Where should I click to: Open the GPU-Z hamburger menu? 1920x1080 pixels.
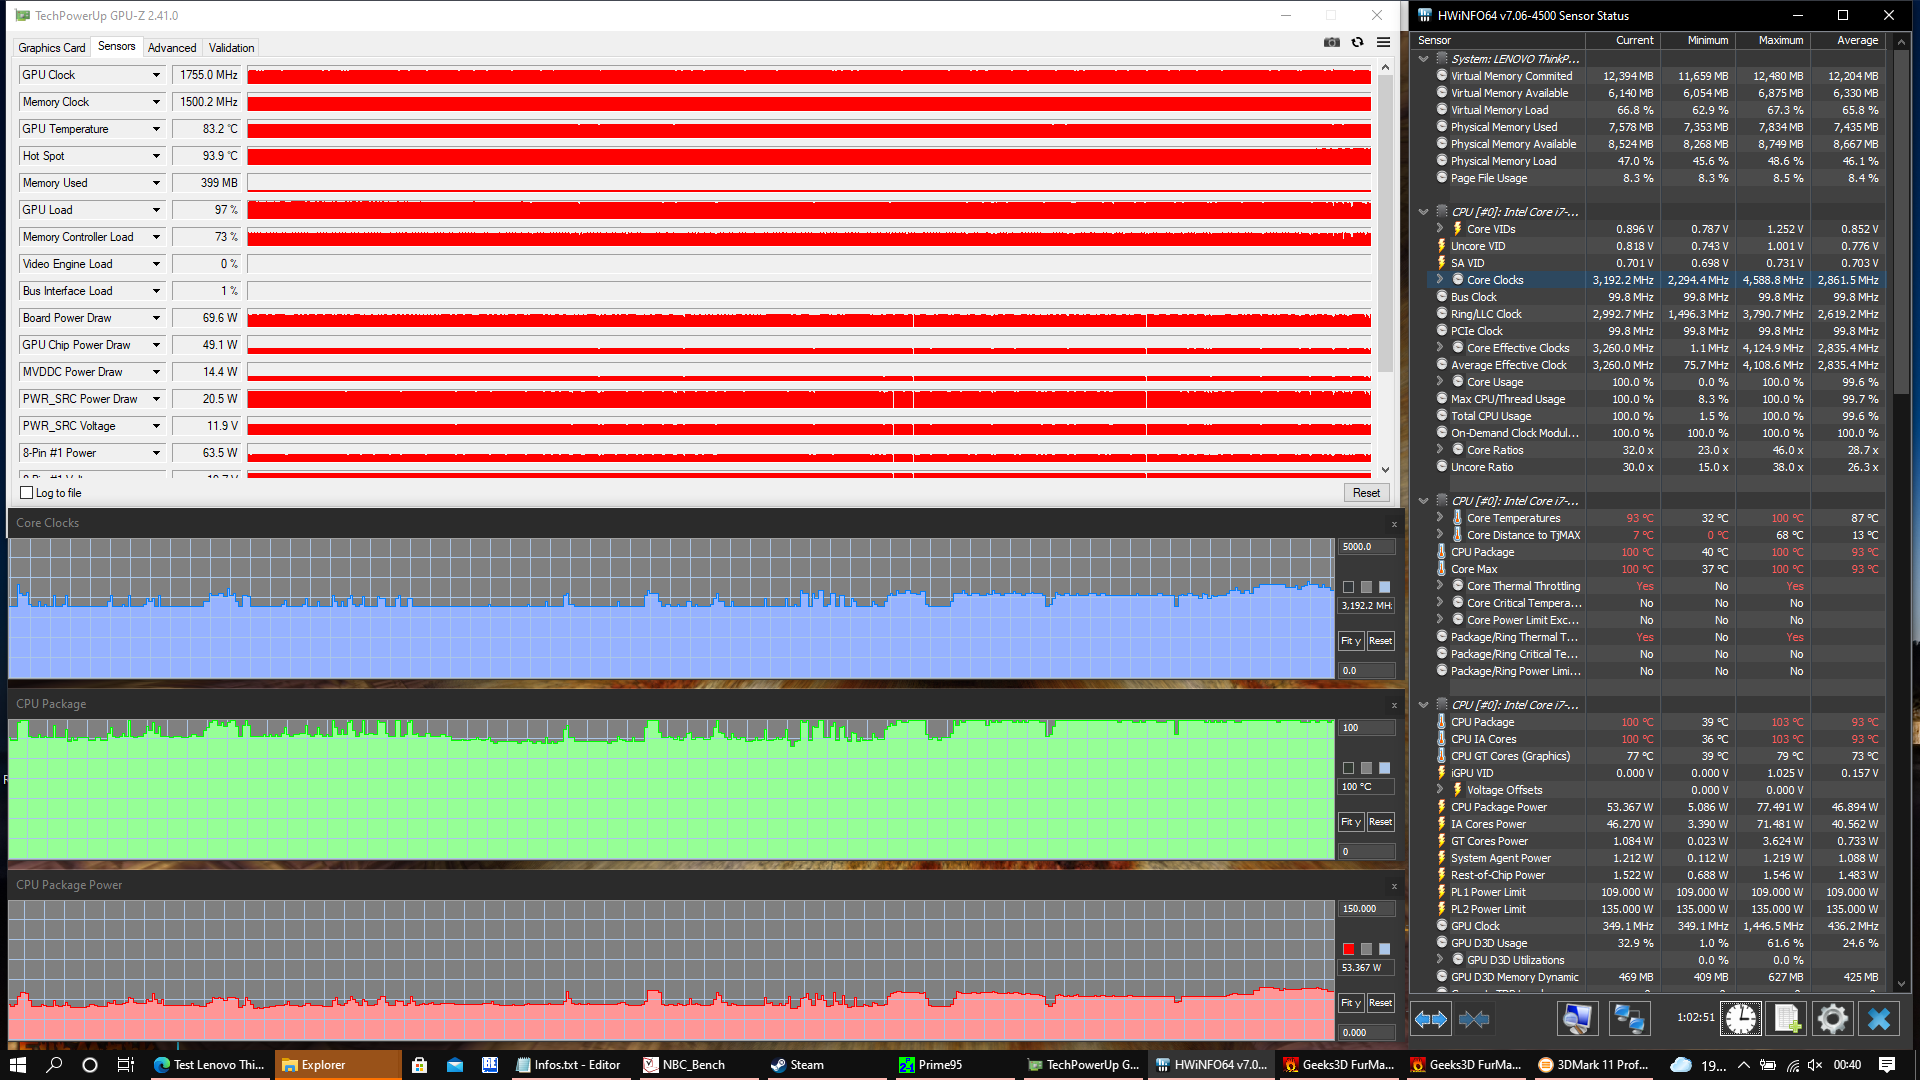[x=1383, y=42]
